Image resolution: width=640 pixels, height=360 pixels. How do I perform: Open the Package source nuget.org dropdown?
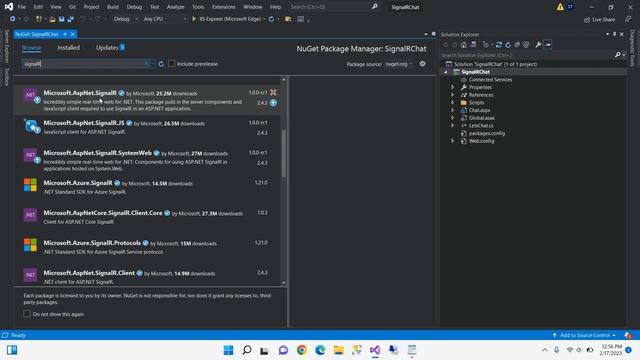[x=399, y=64]
